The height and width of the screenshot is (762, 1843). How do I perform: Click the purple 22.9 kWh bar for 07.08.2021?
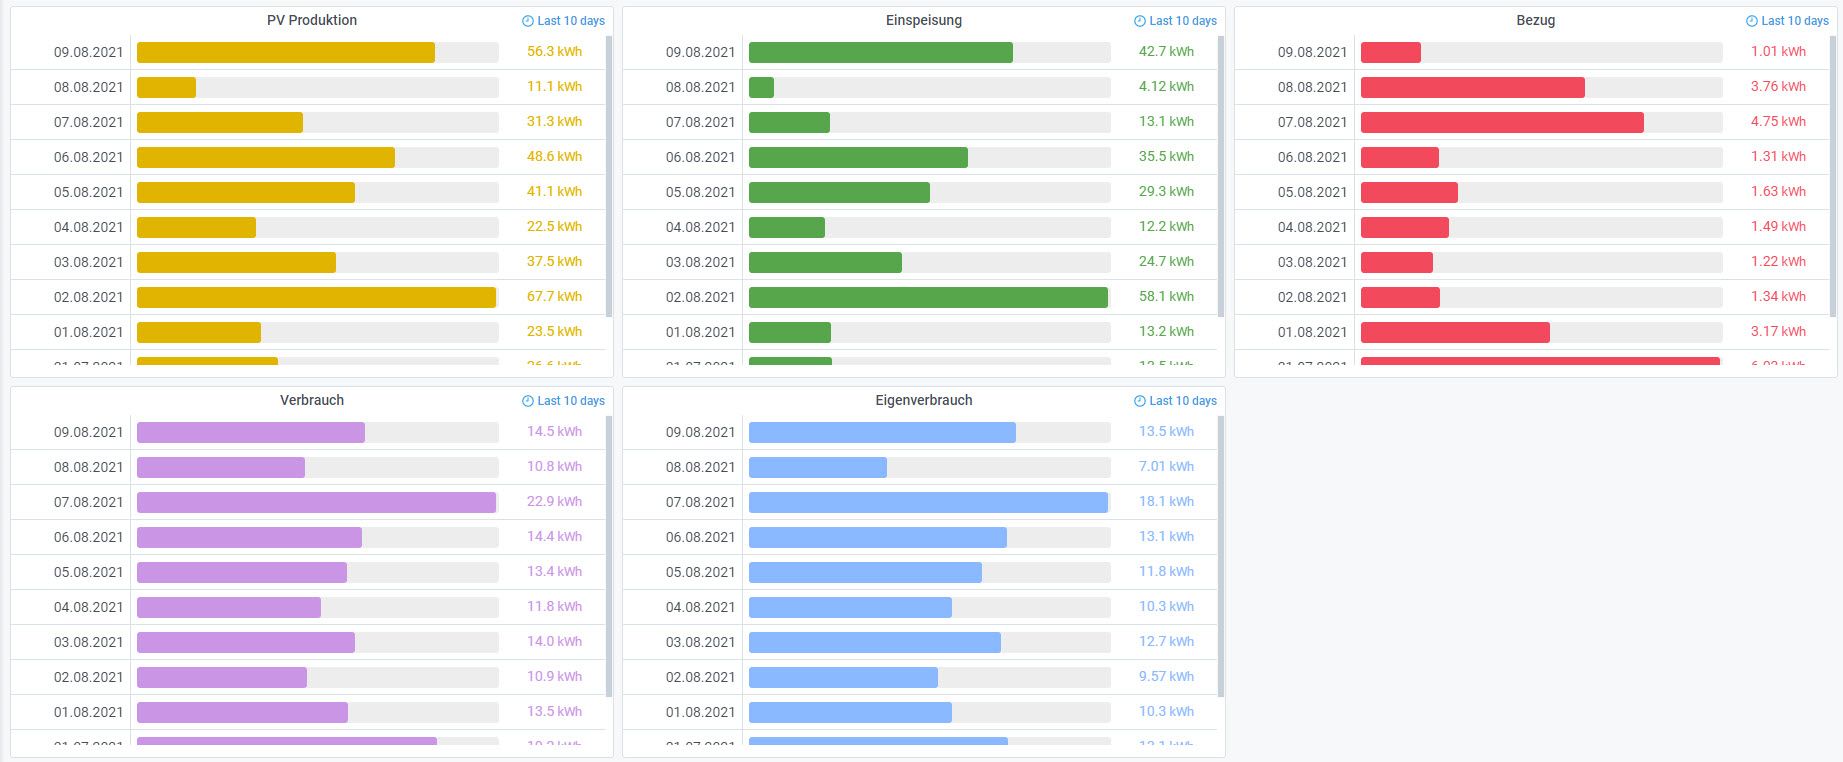[x=316, y=502]
